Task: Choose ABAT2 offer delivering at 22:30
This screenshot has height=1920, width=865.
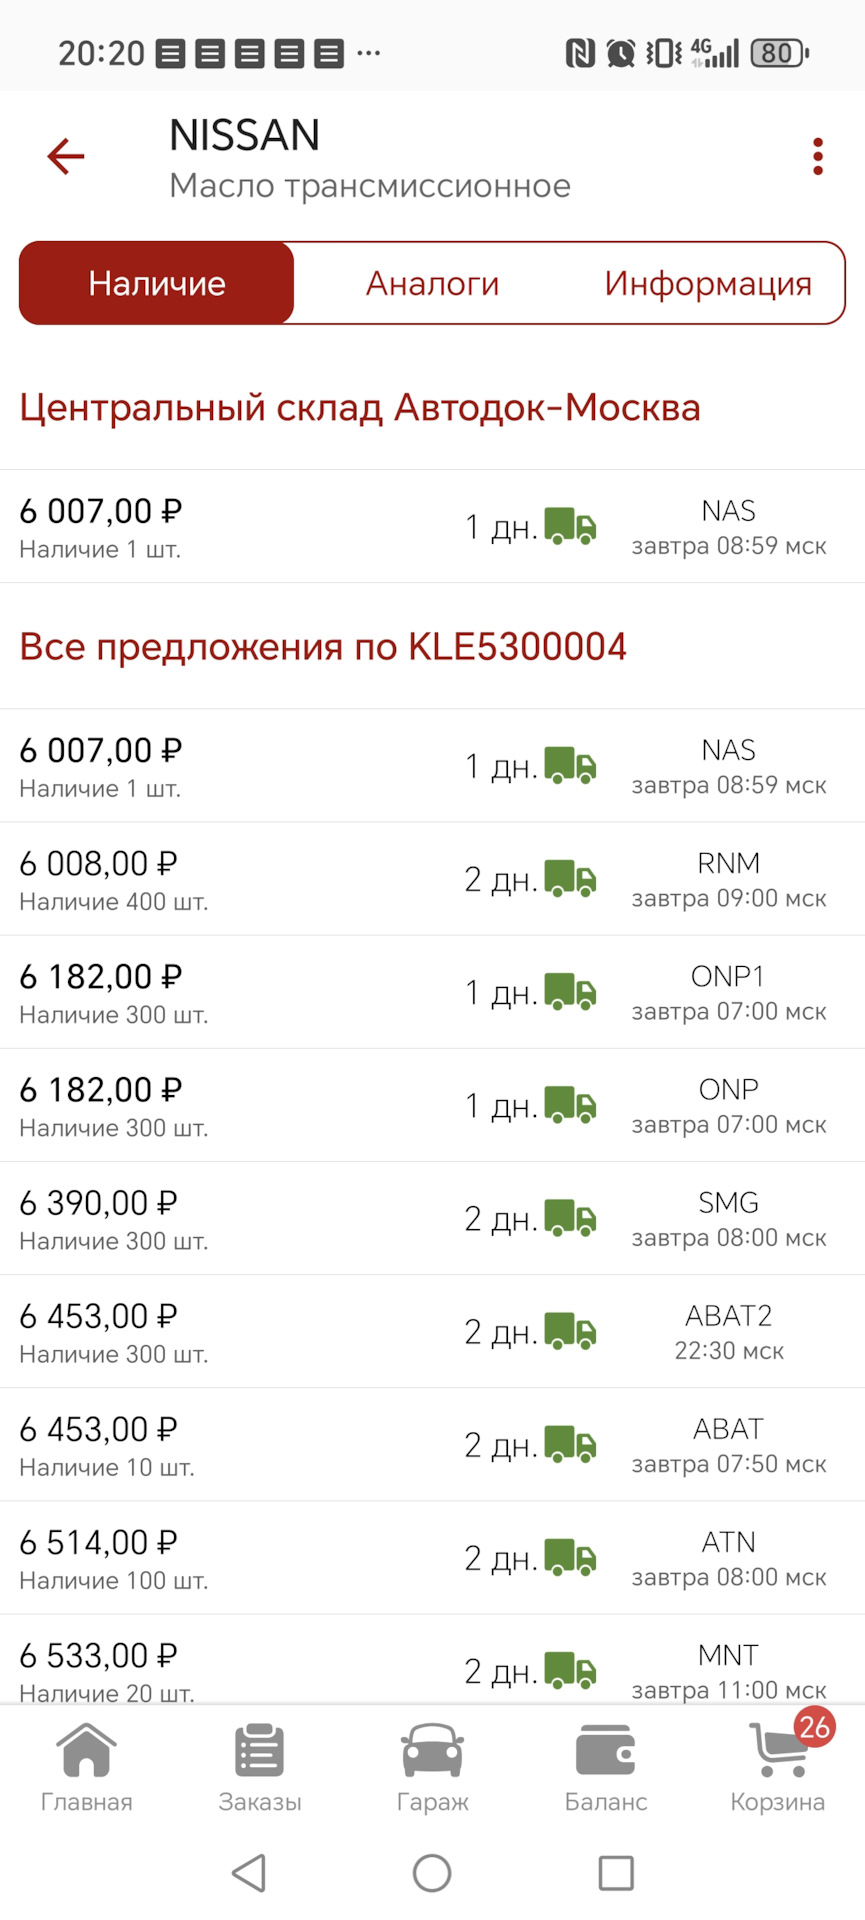Action: coord(432,1331)
